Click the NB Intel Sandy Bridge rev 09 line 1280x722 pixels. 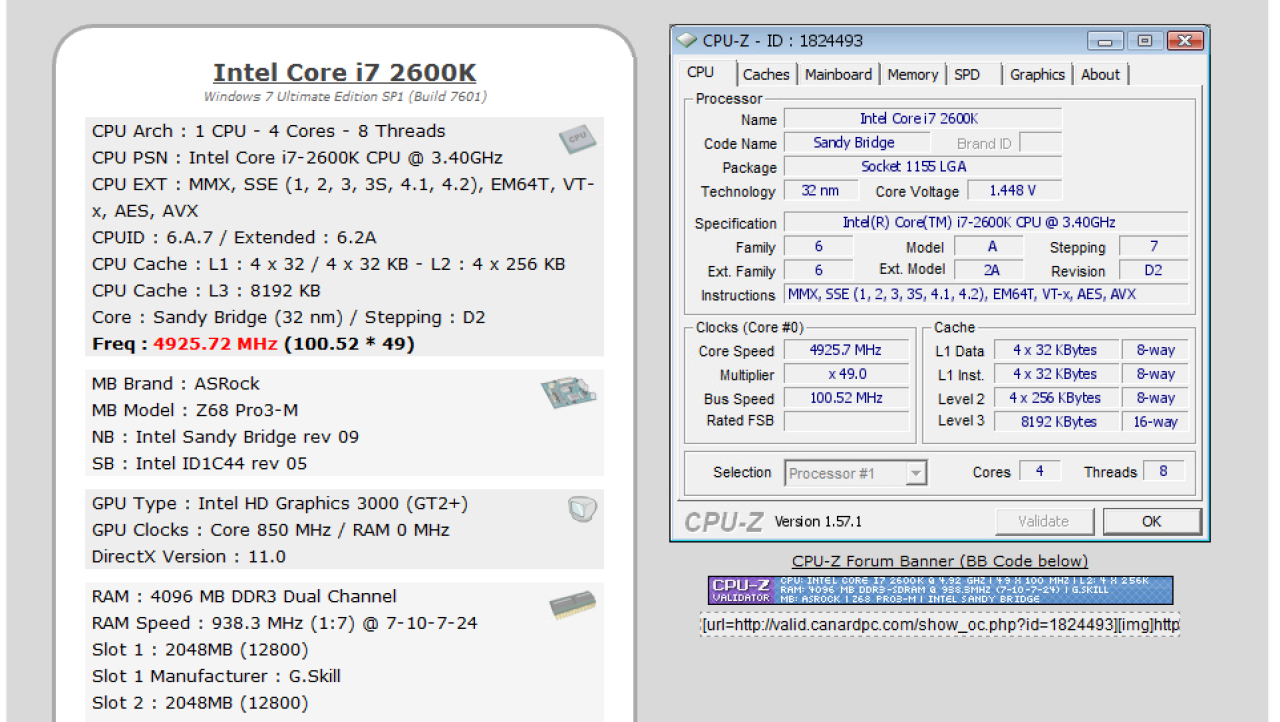(225, 437)
